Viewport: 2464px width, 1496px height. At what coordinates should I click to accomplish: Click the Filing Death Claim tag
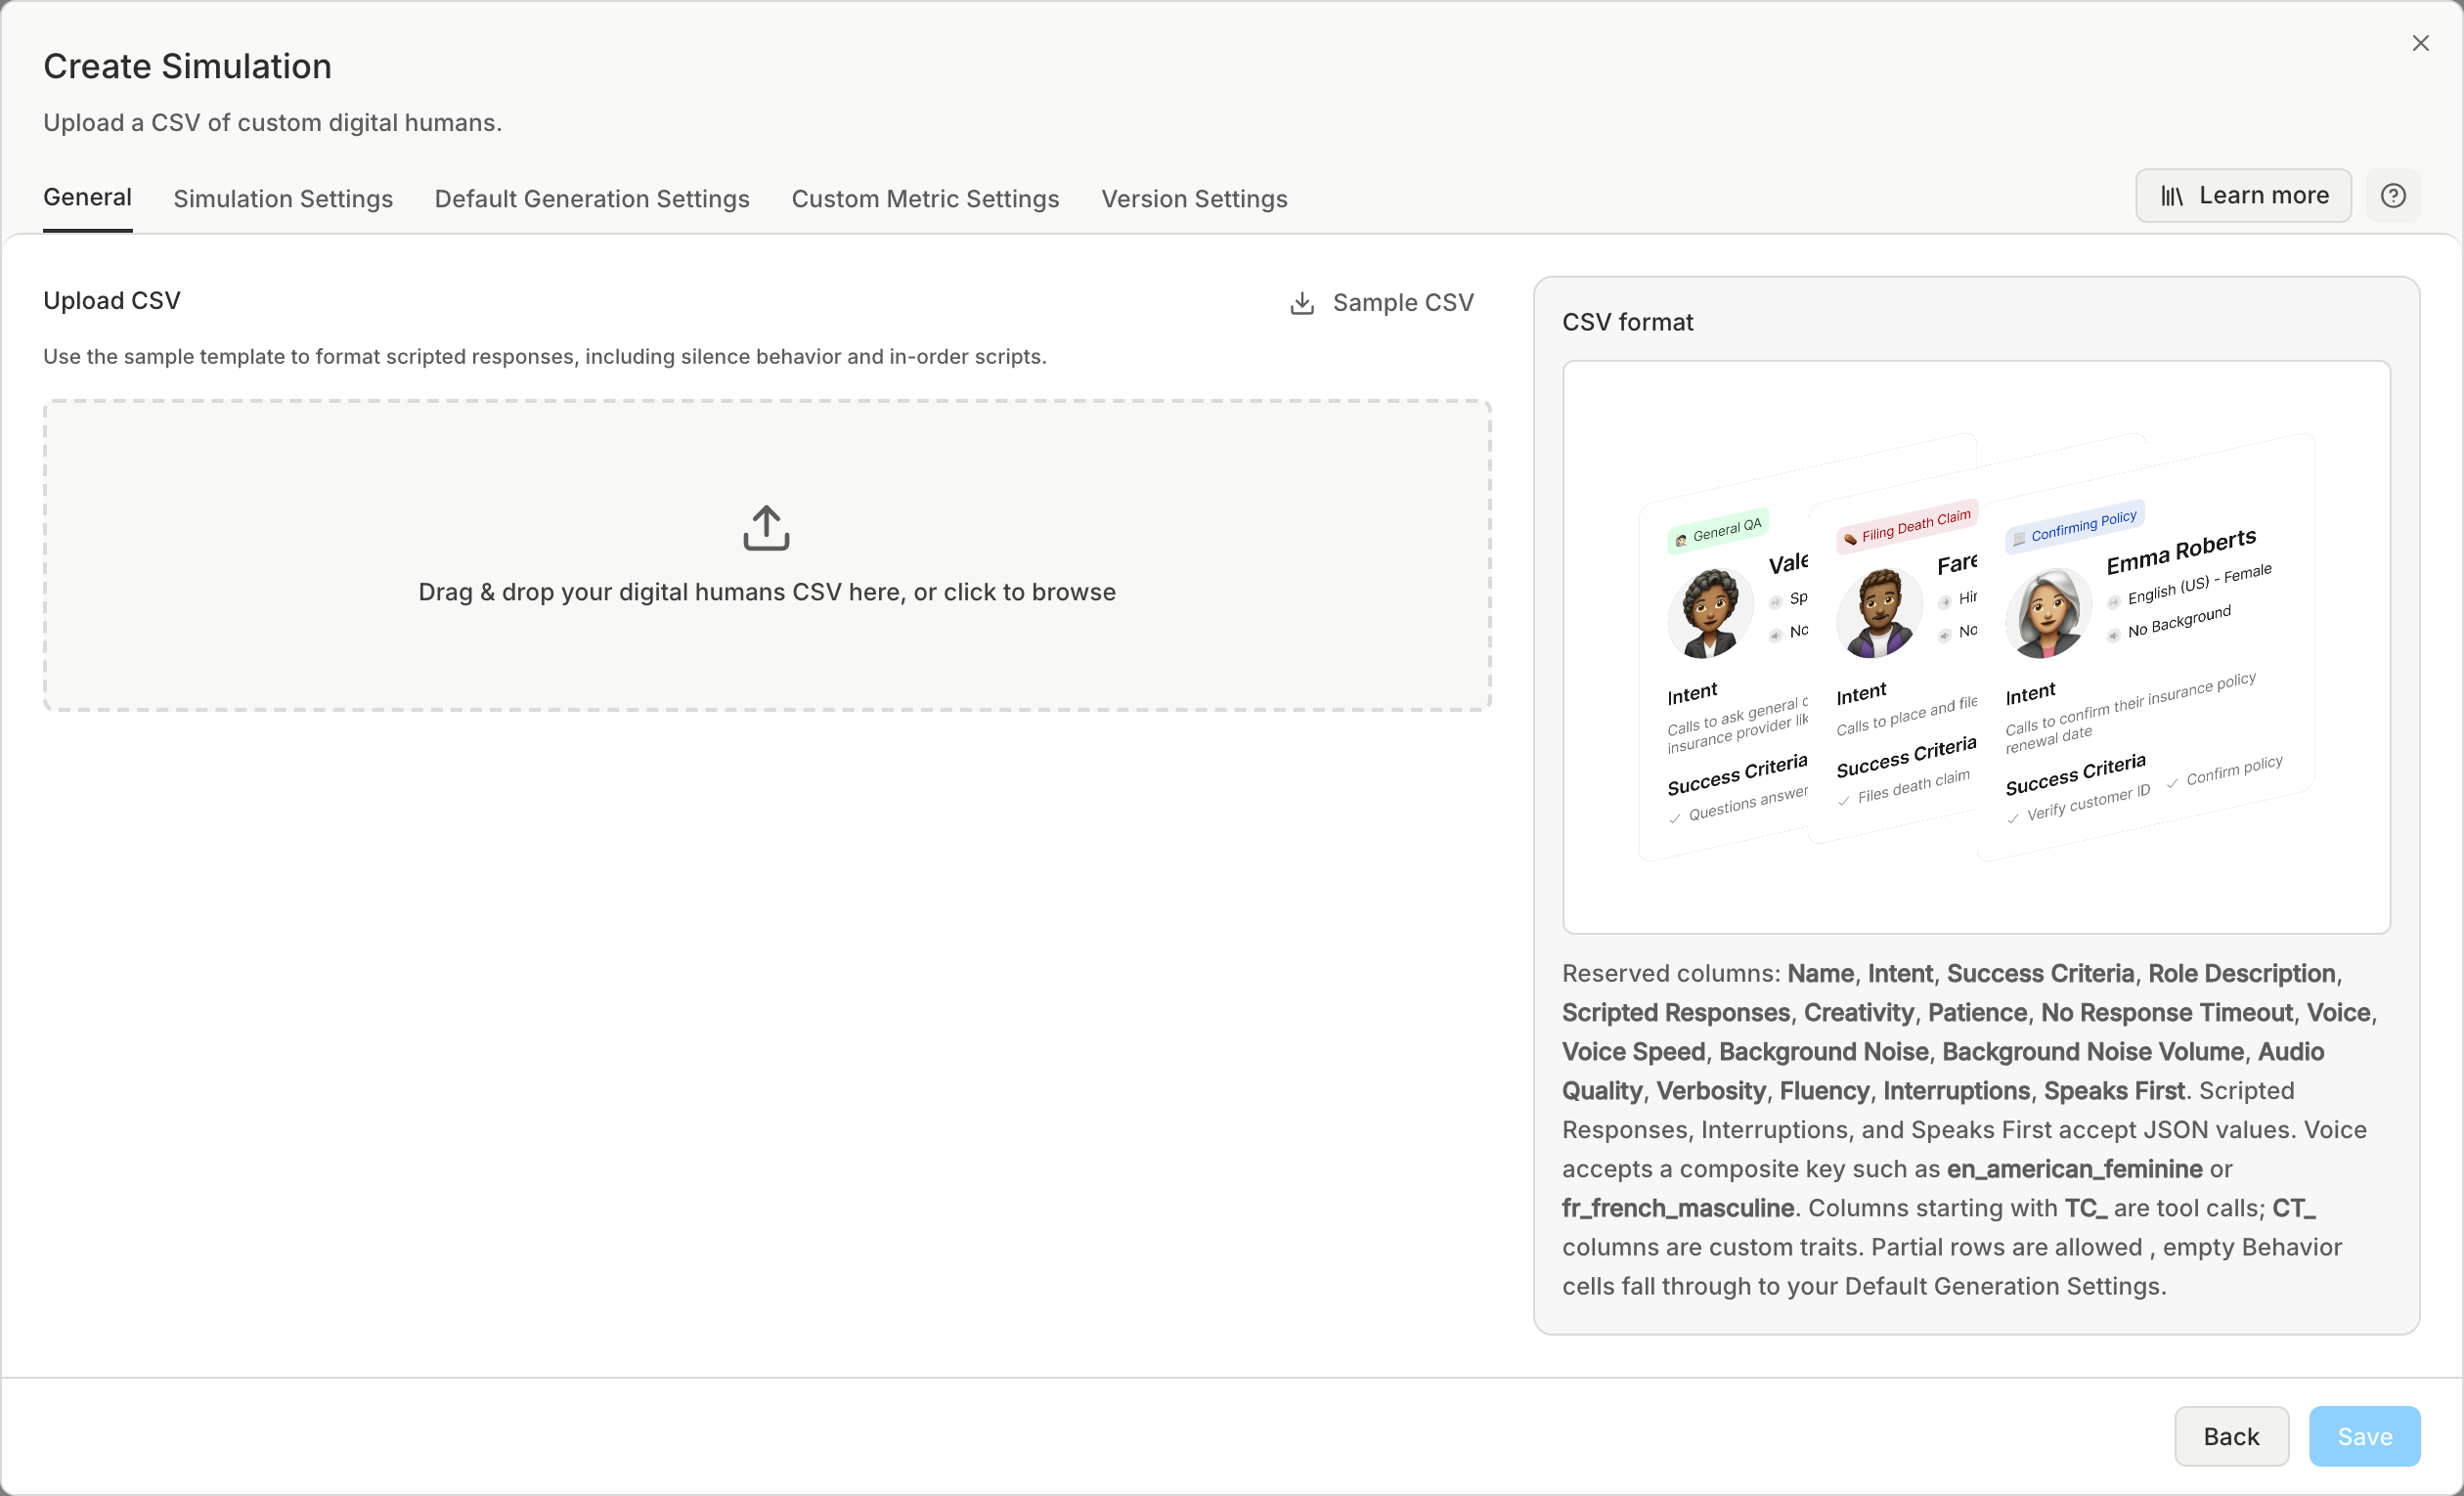(x=1907, y=525)
